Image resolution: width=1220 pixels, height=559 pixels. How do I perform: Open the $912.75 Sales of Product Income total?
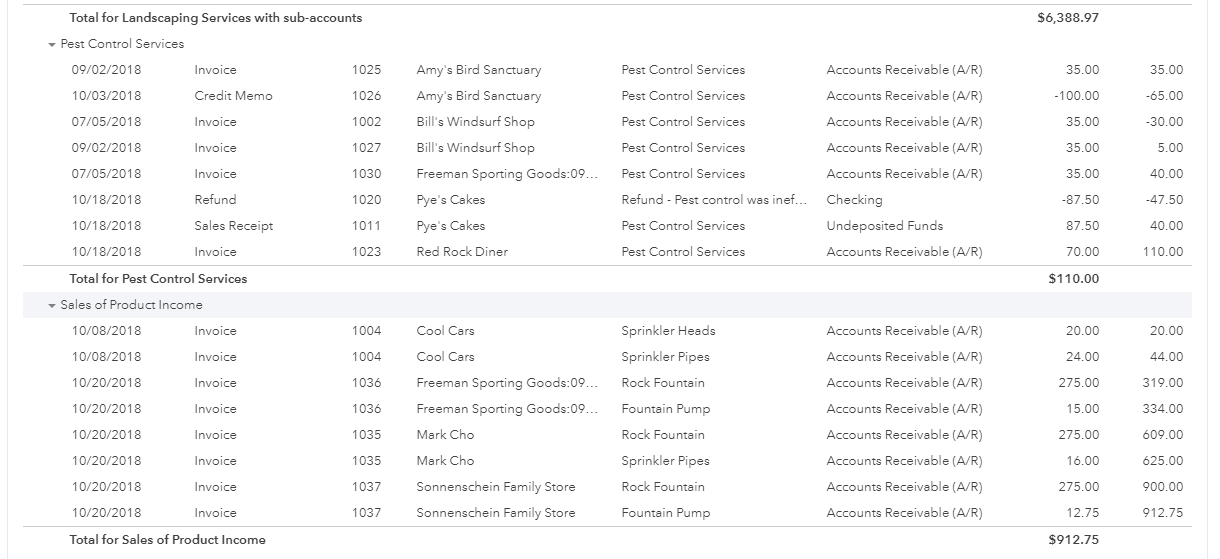point(1073,540)
